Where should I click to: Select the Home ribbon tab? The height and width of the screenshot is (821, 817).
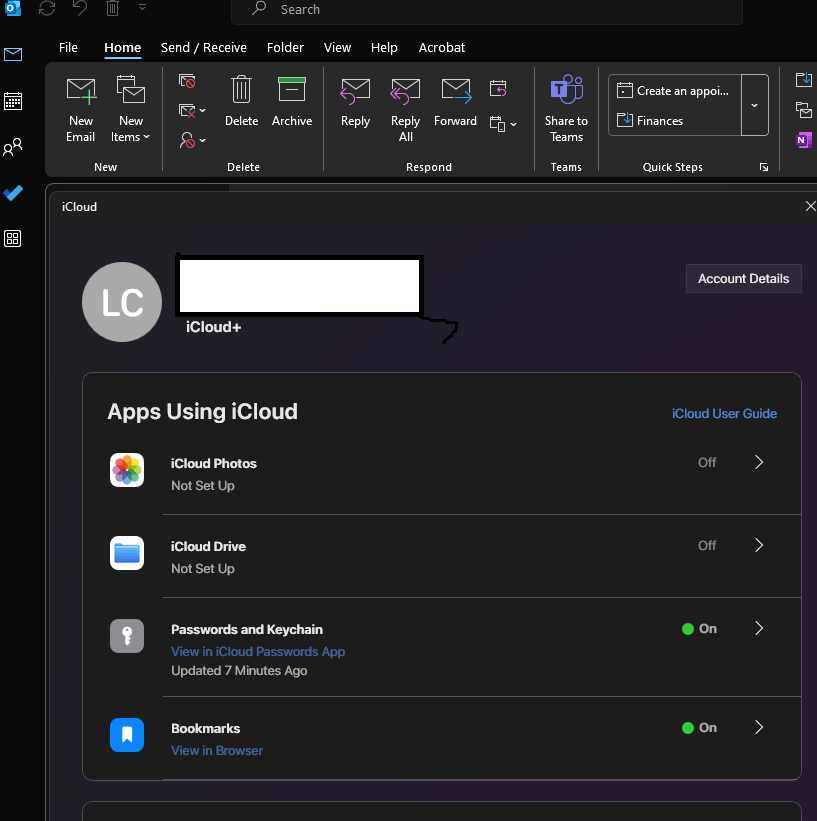point(123,48)
